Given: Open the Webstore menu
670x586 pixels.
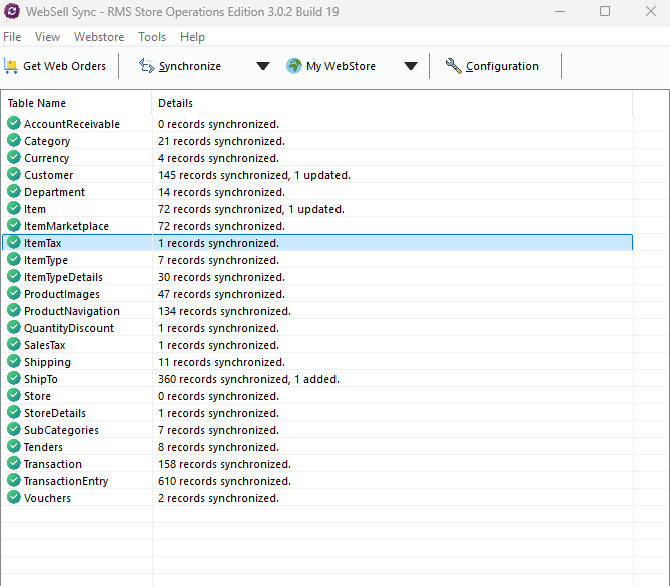Looking at the screenshot, I should pyautogui.click(x=99, y=37).
